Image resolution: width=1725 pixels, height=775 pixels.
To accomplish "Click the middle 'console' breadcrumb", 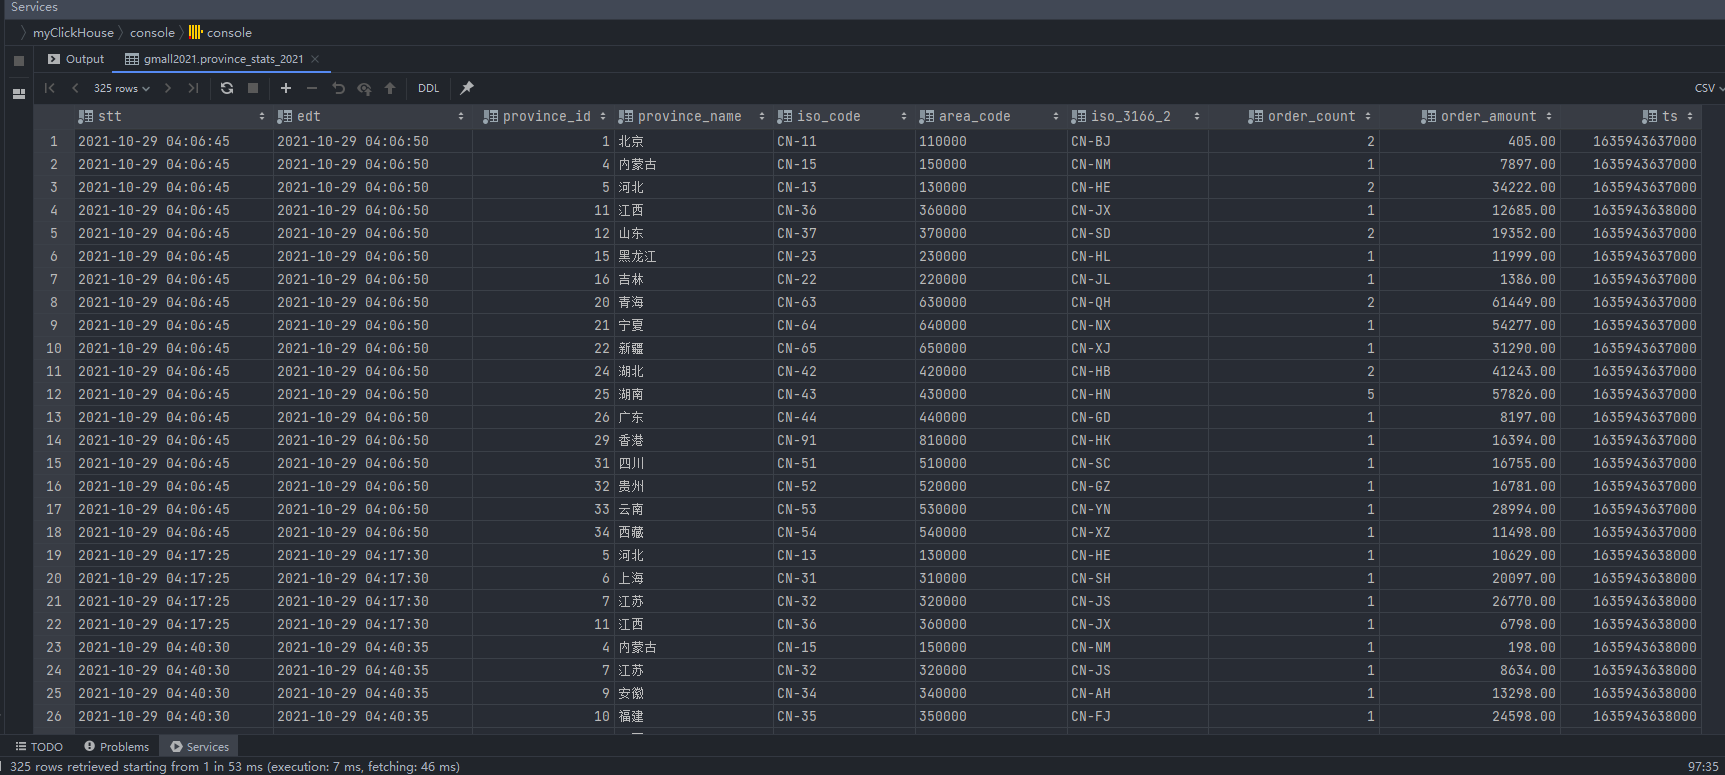I will coord(152,33).
